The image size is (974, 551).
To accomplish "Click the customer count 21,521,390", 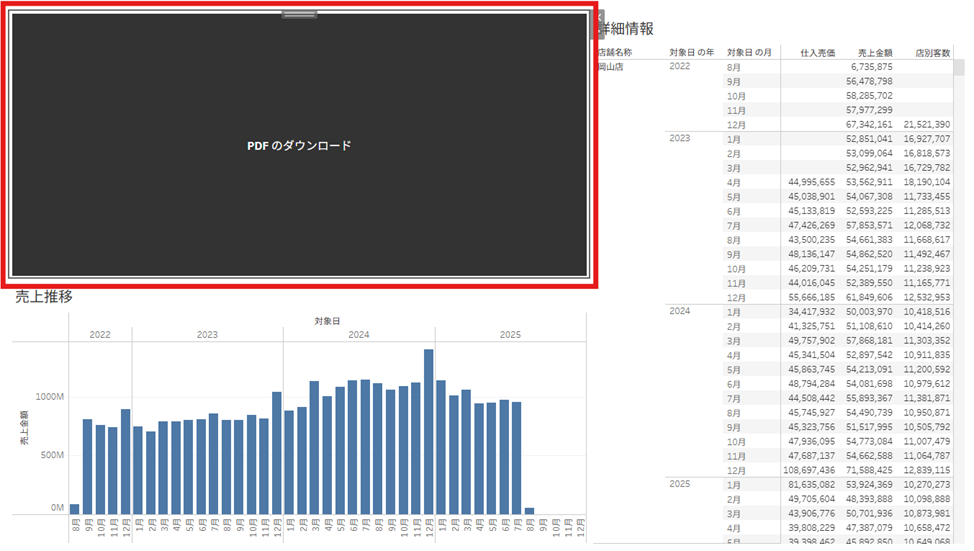I will (x=927, y=125).
